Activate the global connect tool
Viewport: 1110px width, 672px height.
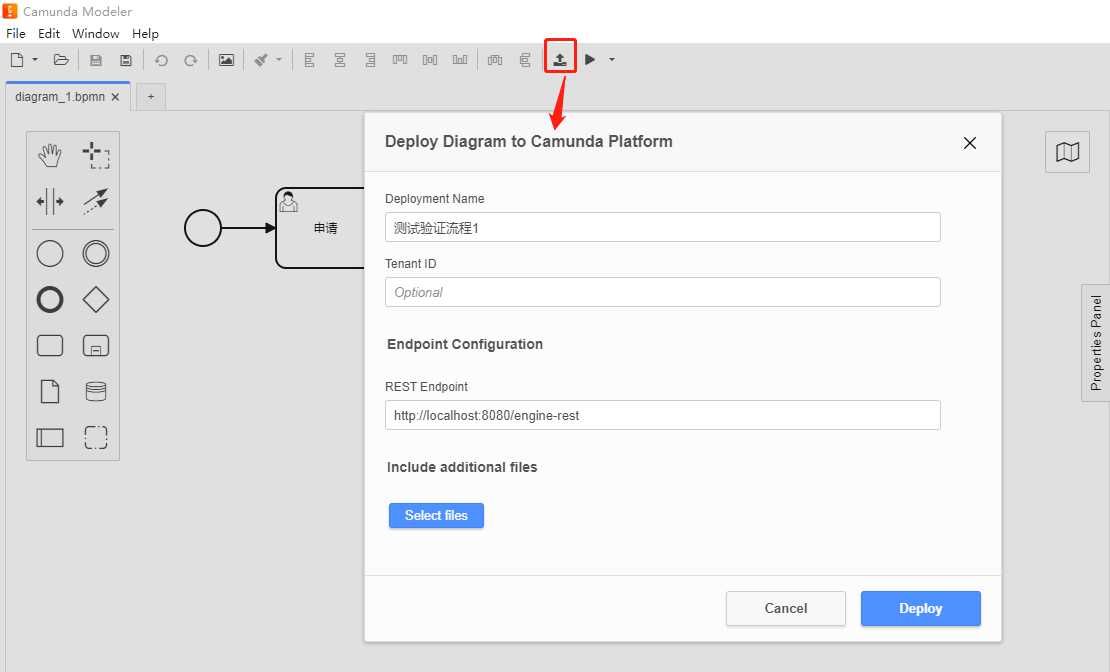click(x=96, y=201)
